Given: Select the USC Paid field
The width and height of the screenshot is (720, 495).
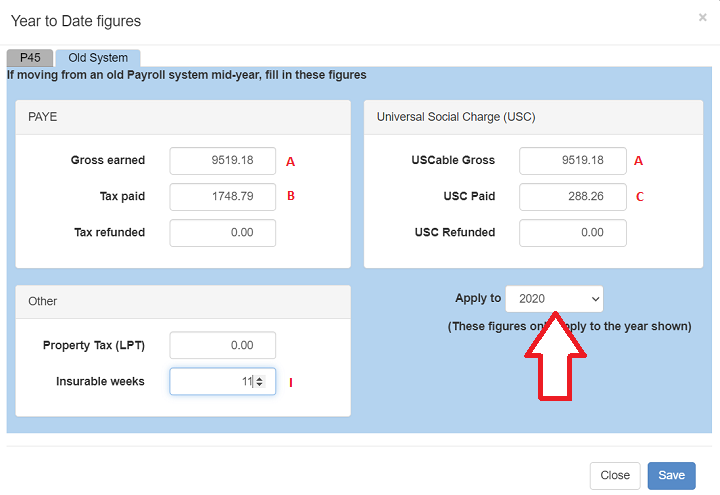Looking at the screenshot, I should click(x=572, y=196).
